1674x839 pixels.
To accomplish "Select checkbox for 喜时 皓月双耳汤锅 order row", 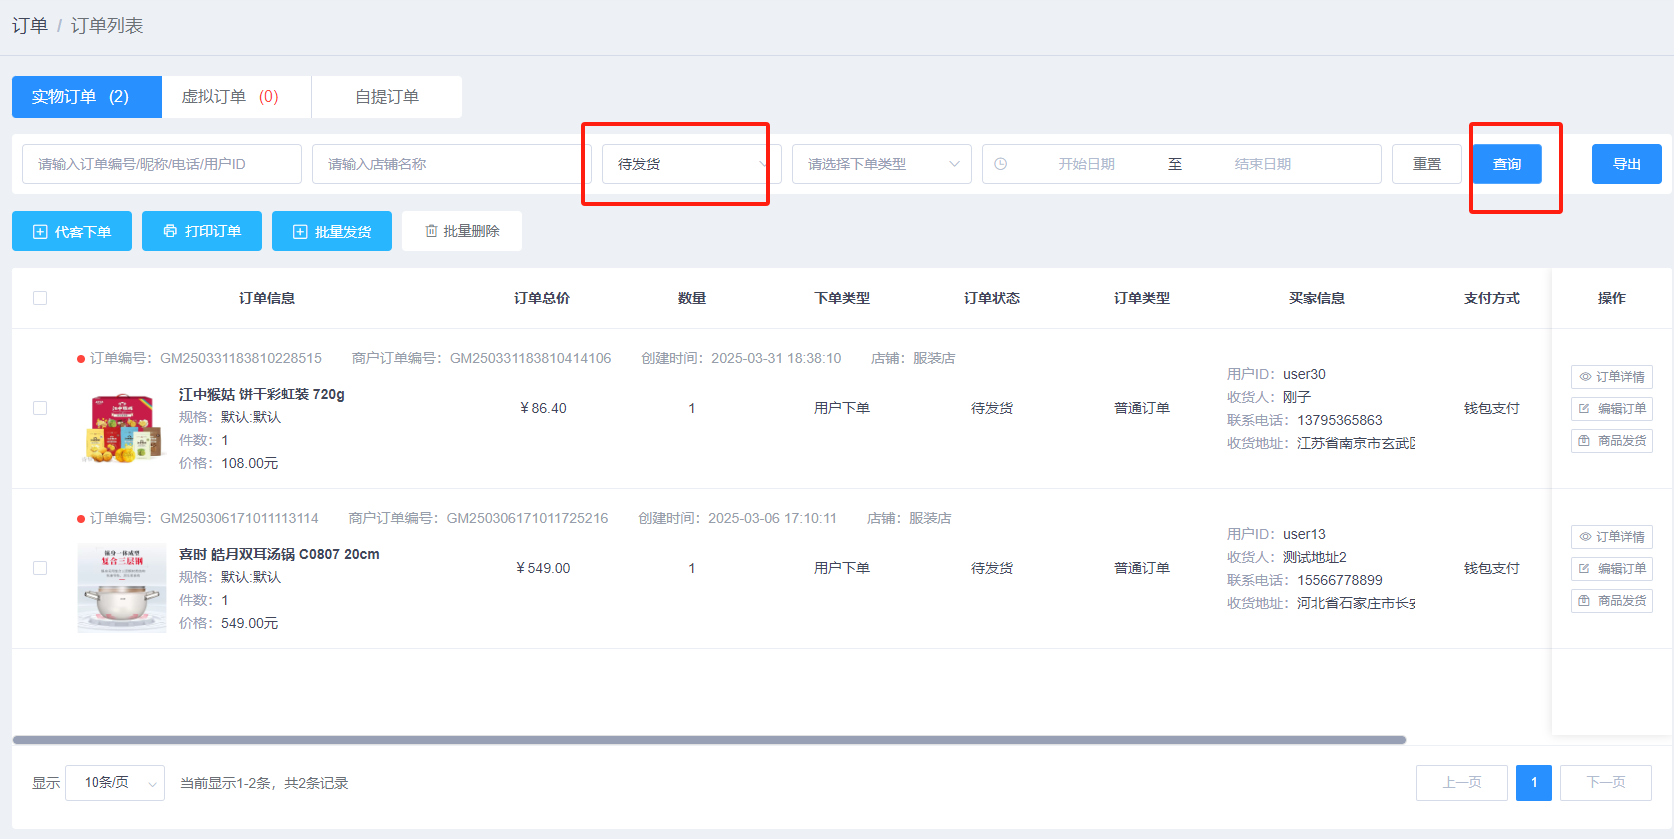I will pyautogui.click(x=40, y=568).
